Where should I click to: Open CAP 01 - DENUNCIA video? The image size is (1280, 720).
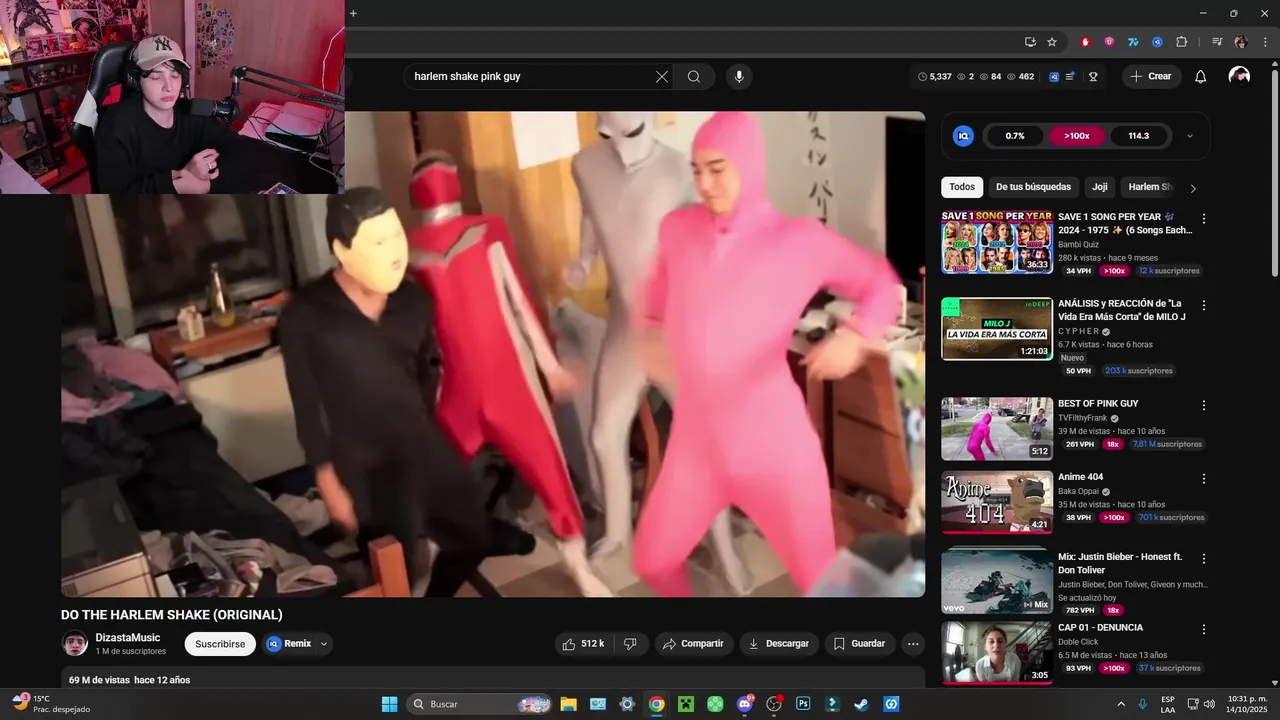(1100, 628)
